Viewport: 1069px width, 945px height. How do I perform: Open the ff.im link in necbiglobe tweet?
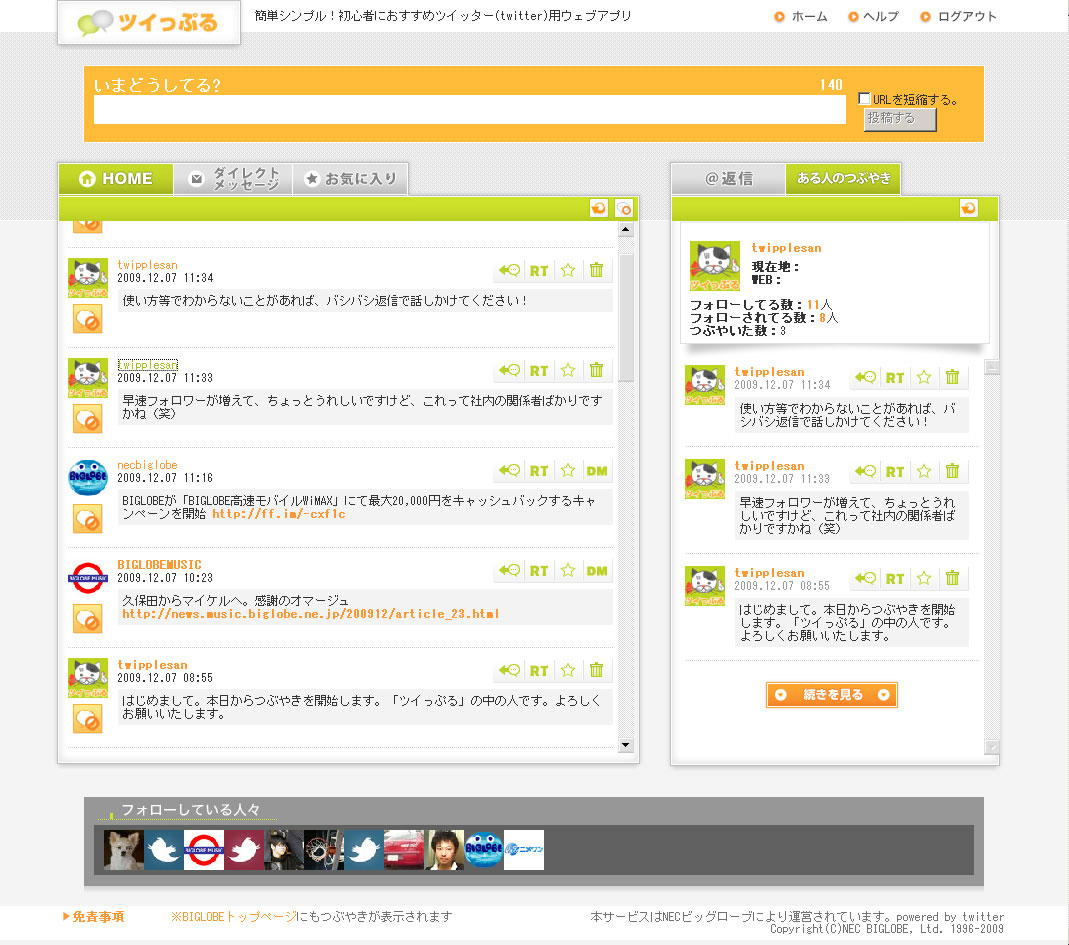279,514
